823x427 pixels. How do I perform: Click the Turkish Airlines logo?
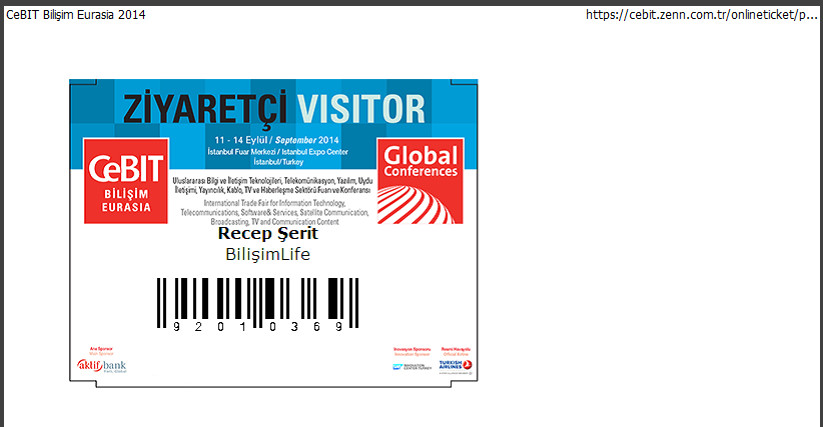point(456,366)
